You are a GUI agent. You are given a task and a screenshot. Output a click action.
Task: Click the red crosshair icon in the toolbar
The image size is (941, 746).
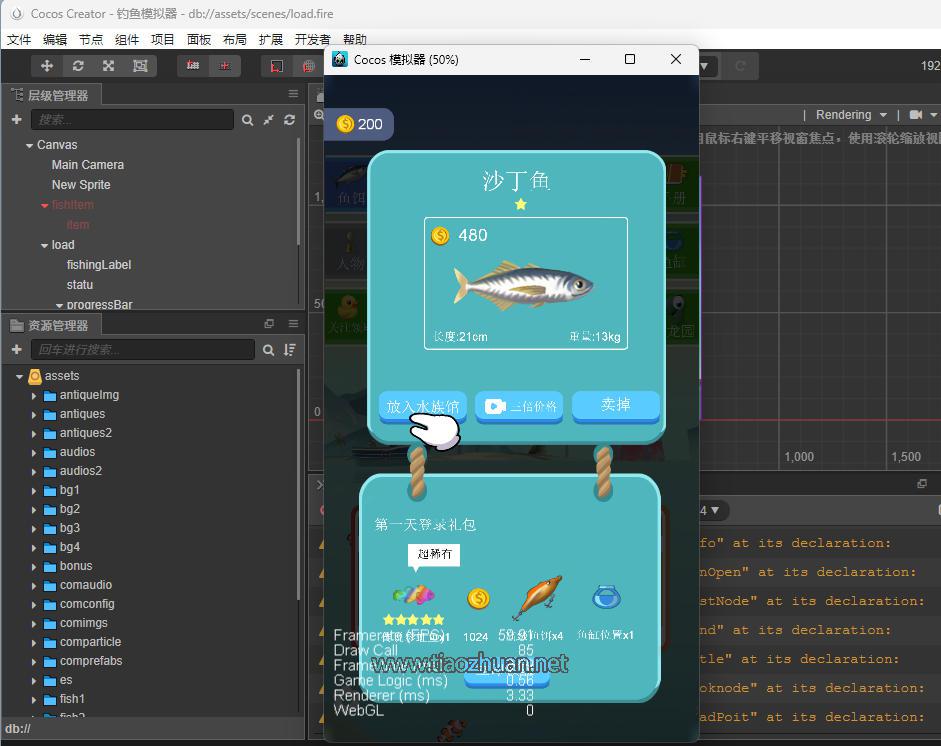click(x=225, y=65)
